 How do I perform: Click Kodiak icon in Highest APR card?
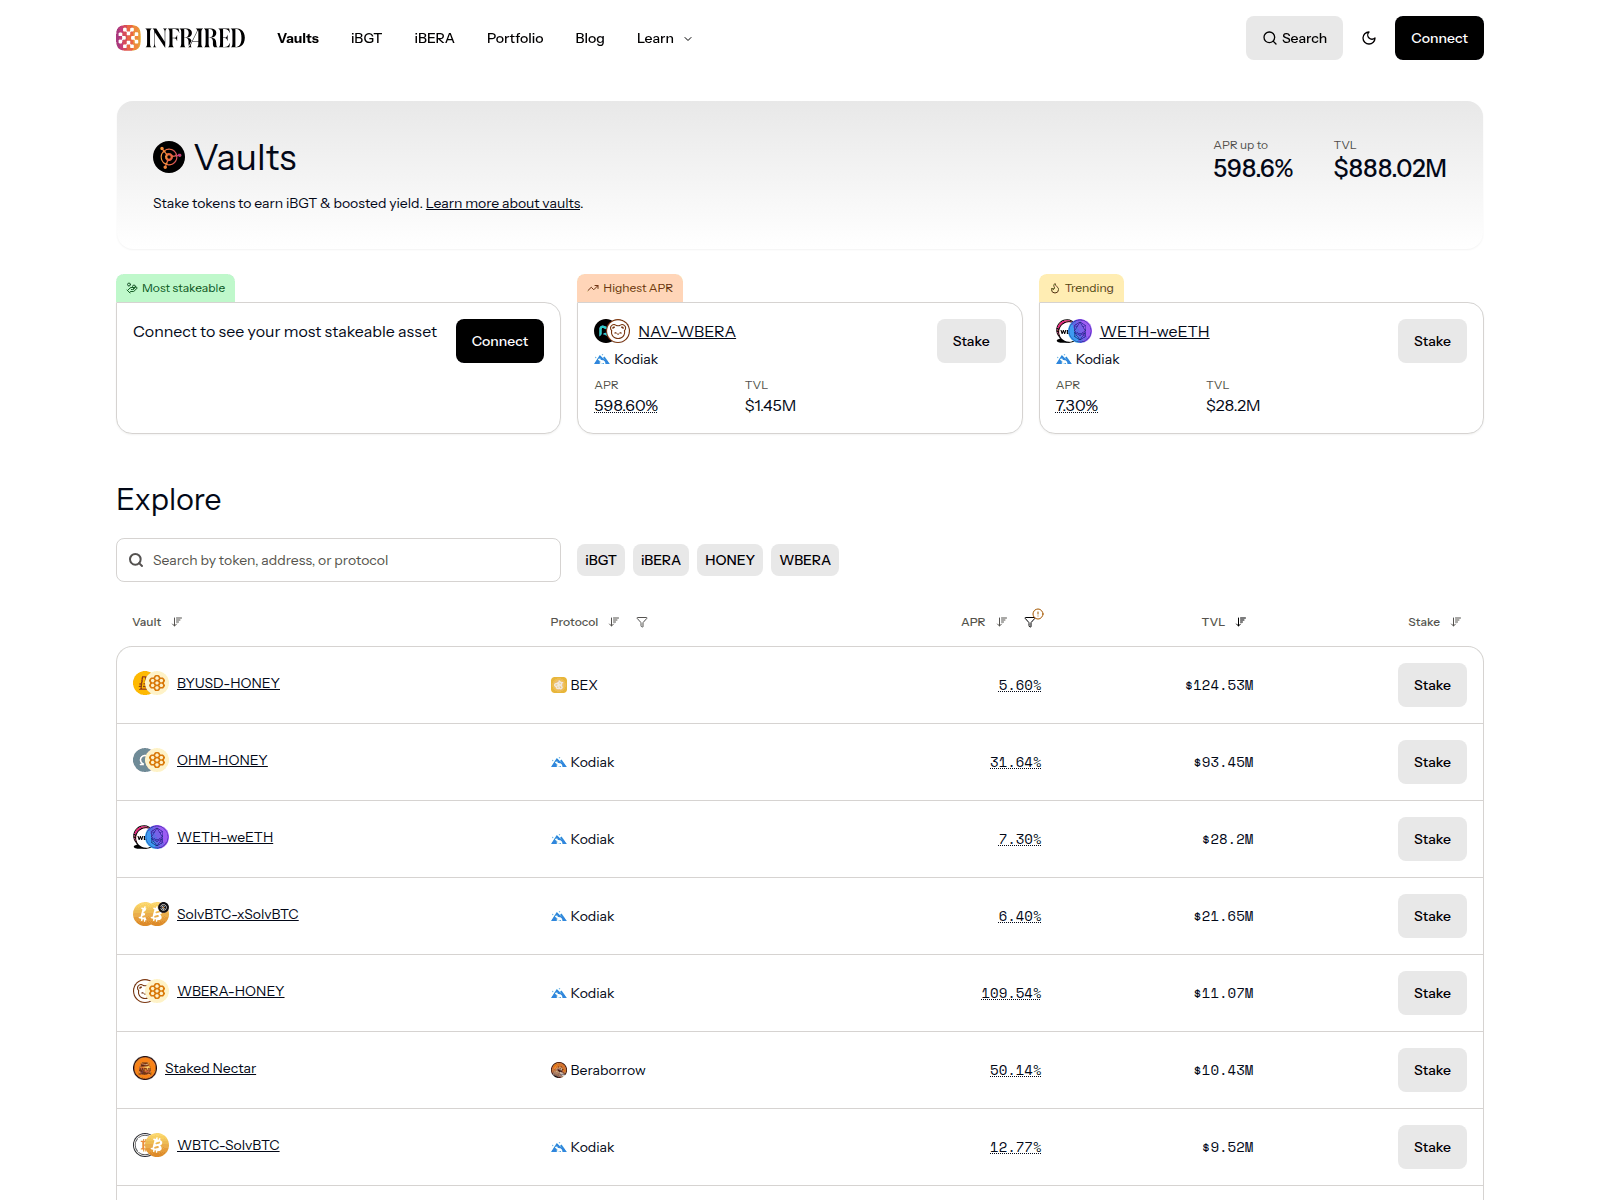(x=602, y=359)
